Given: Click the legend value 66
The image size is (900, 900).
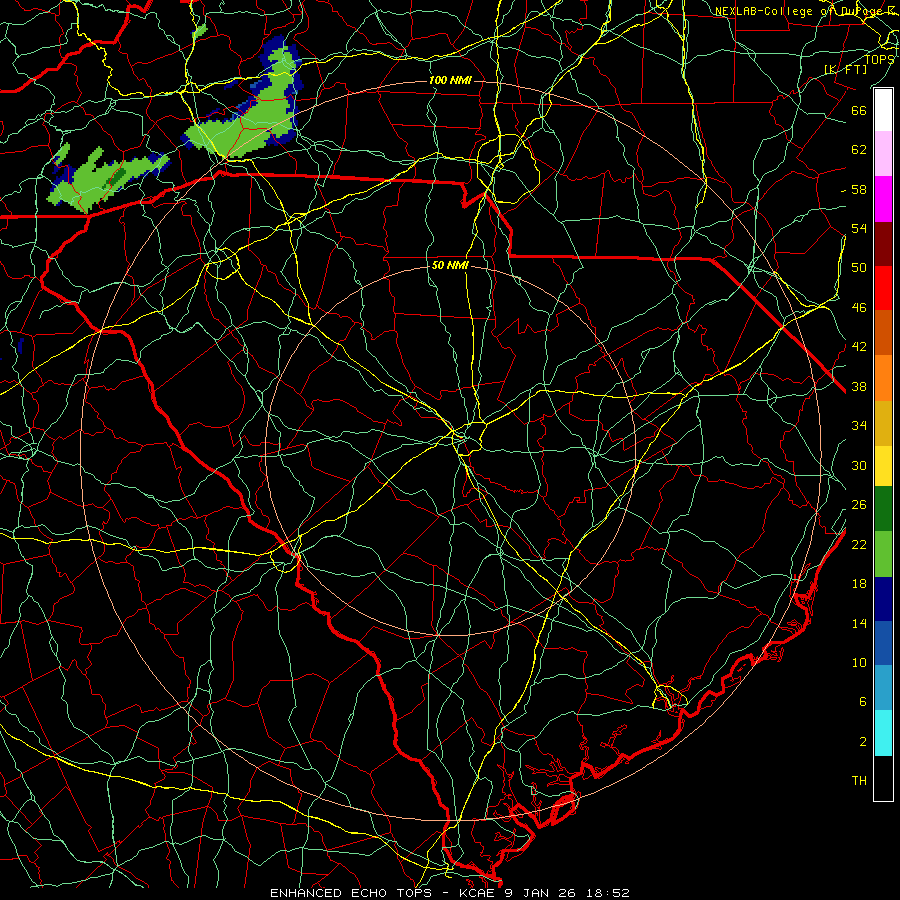Looking at the screenshot, I should tap(859, 110).
